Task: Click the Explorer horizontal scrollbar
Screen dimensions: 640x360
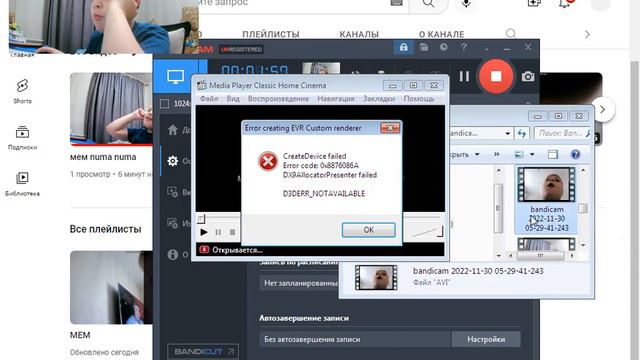Action: pos(540,256)
